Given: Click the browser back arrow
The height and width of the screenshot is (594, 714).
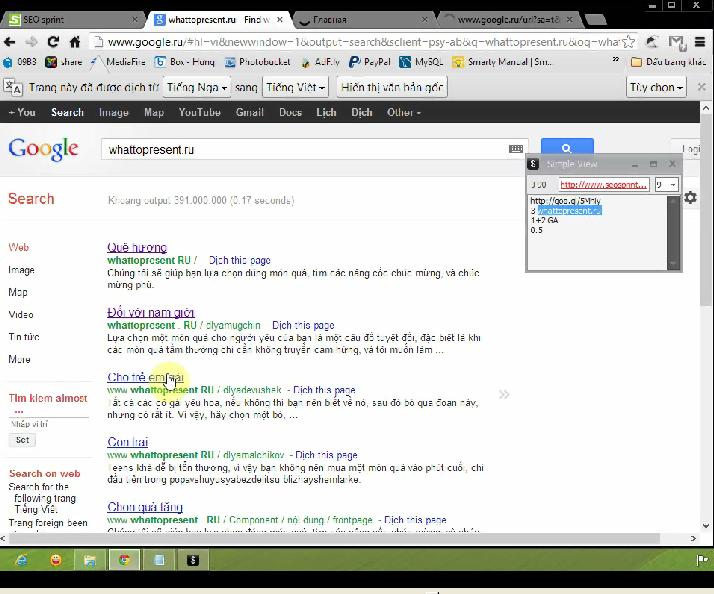Looking at the screenshot, I should click(x=9, y=42).
